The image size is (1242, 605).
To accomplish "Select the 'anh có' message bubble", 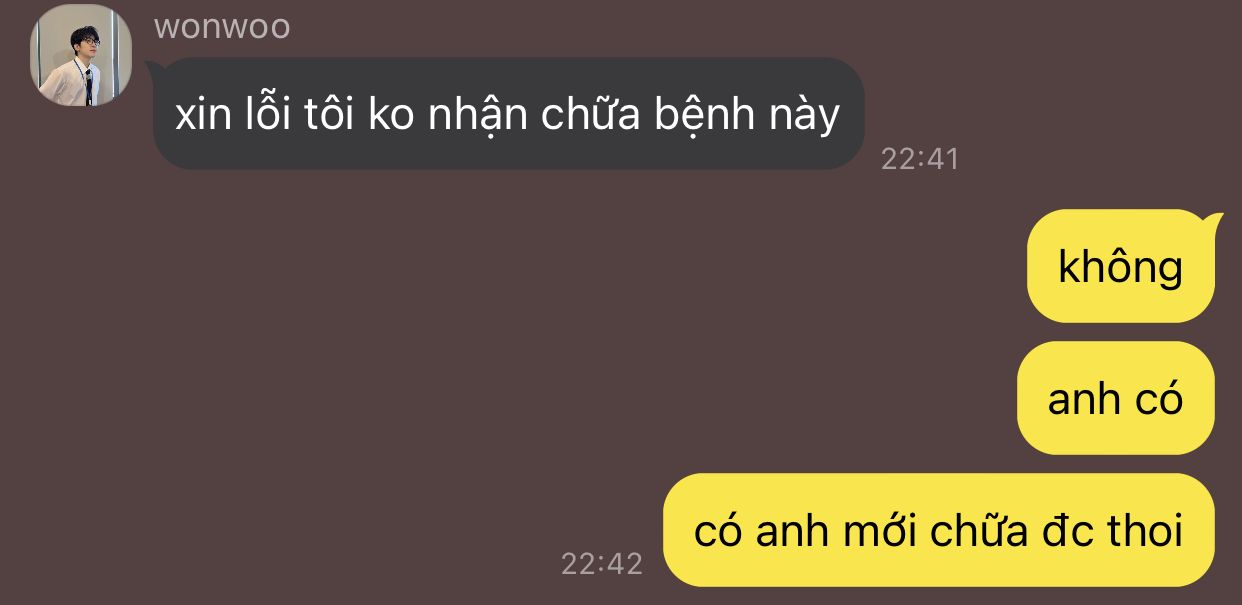I will point(1116,398).
